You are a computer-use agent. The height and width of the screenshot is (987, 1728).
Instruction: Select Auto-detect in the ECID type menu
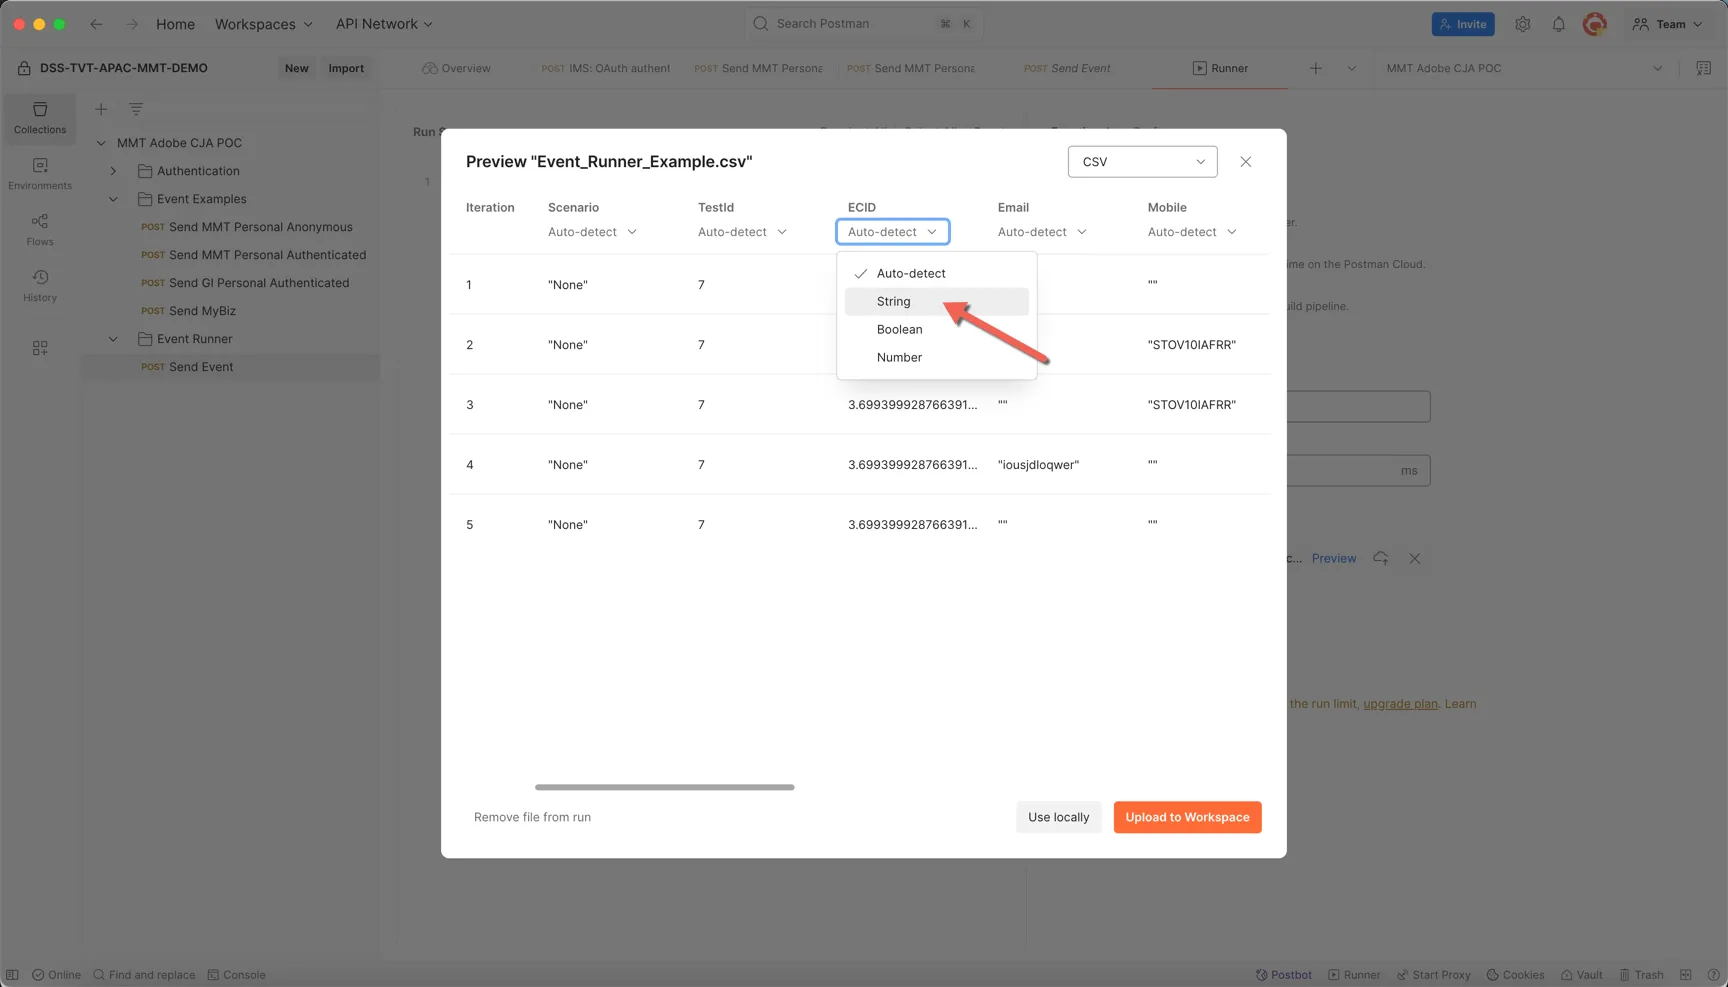click(x=936, y=273)
